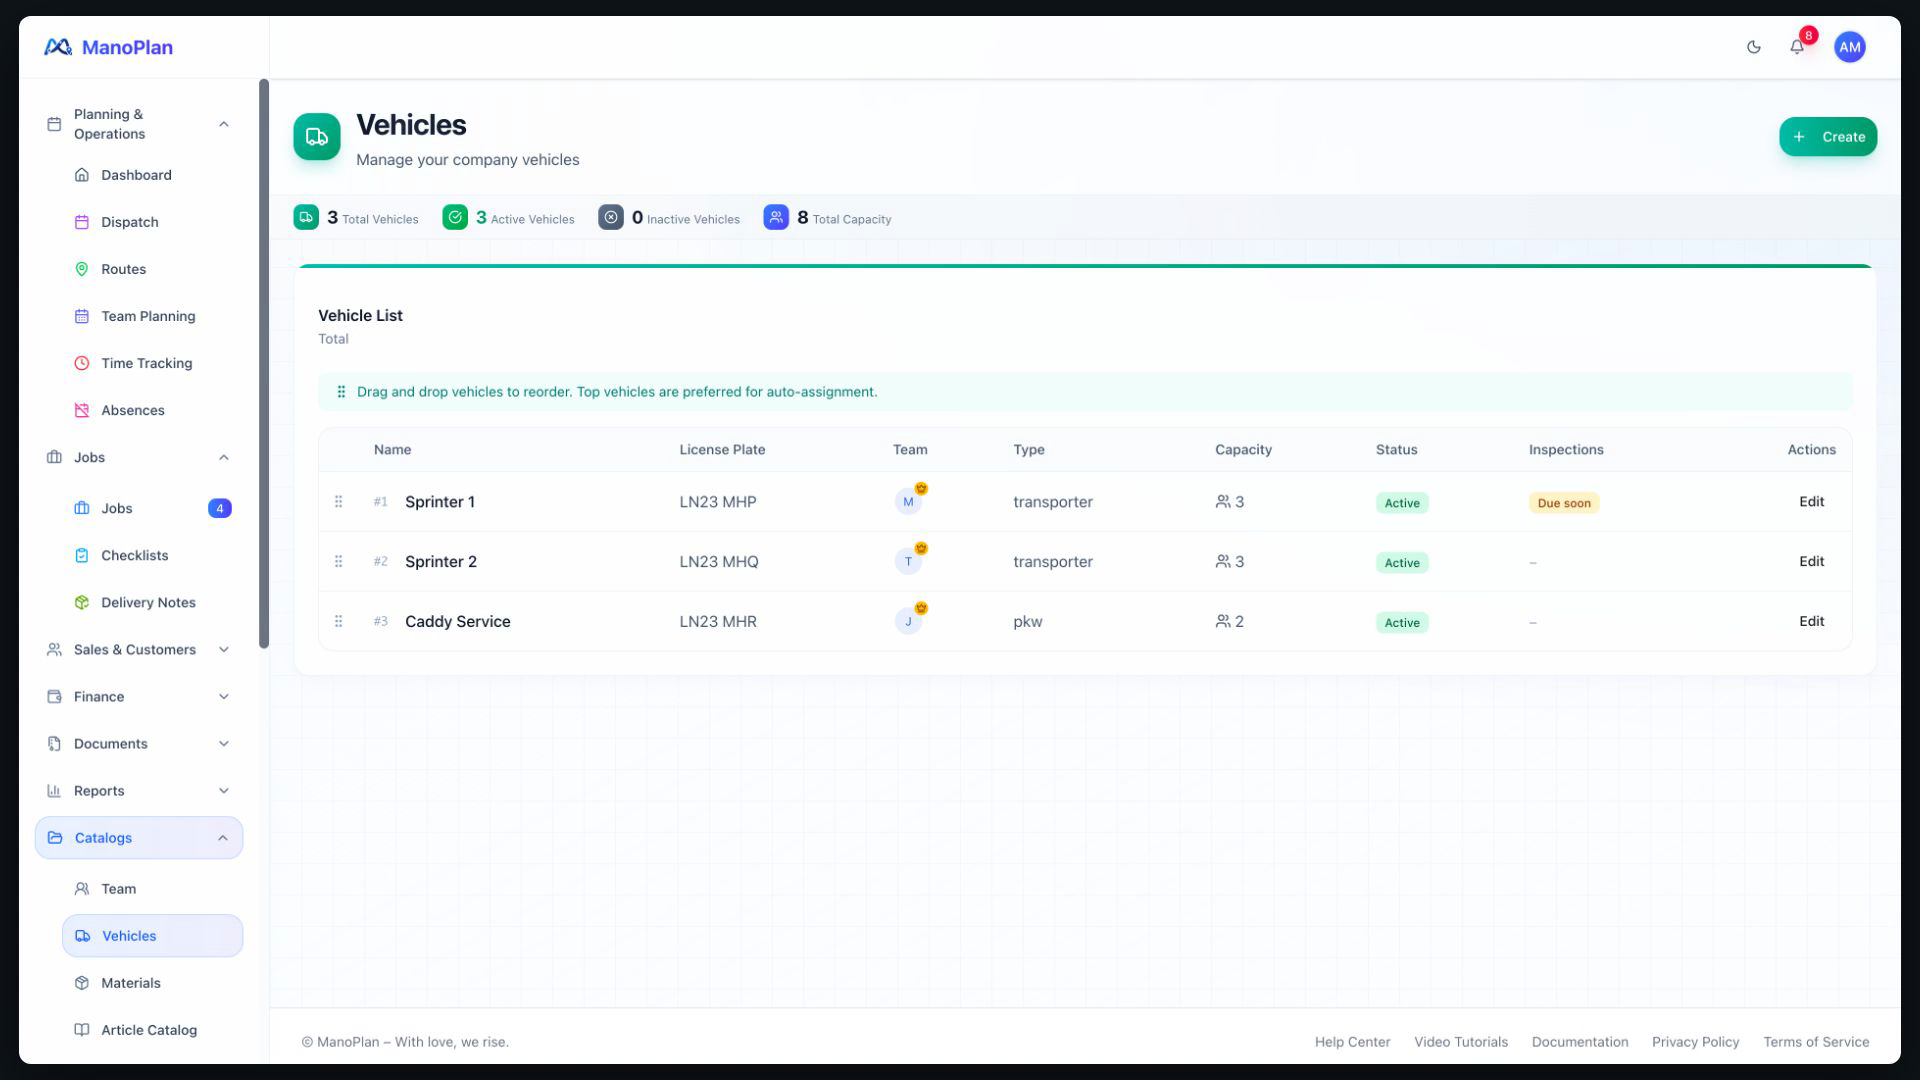This screenshot has width=1920, height=1080.
Task: Click the Total Capacity people icon
Action: [776, 217]
